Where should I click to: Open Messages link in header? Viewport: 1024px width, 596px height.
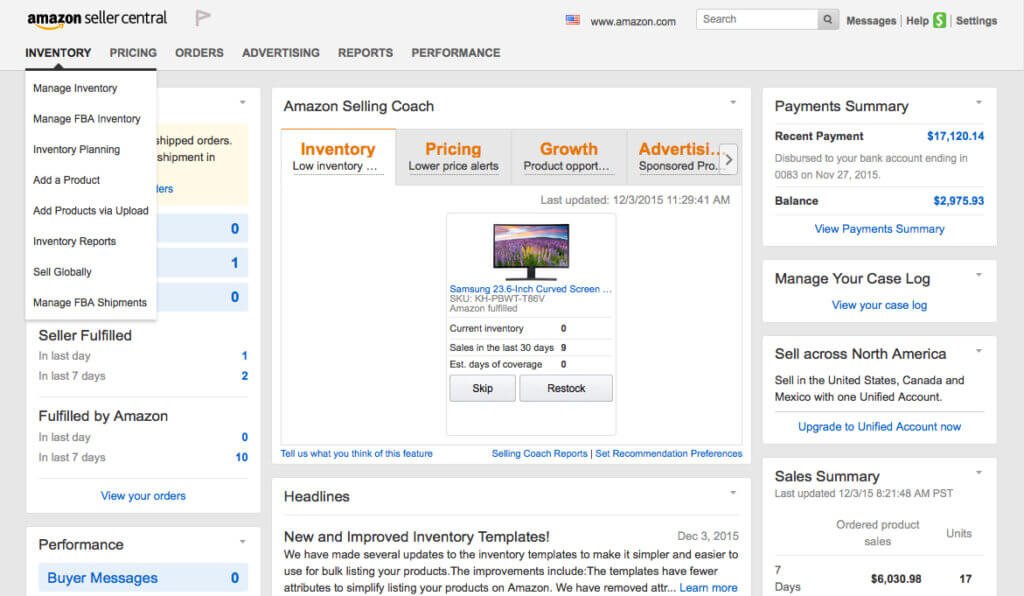pyautogui.click(x=871, y=21)
